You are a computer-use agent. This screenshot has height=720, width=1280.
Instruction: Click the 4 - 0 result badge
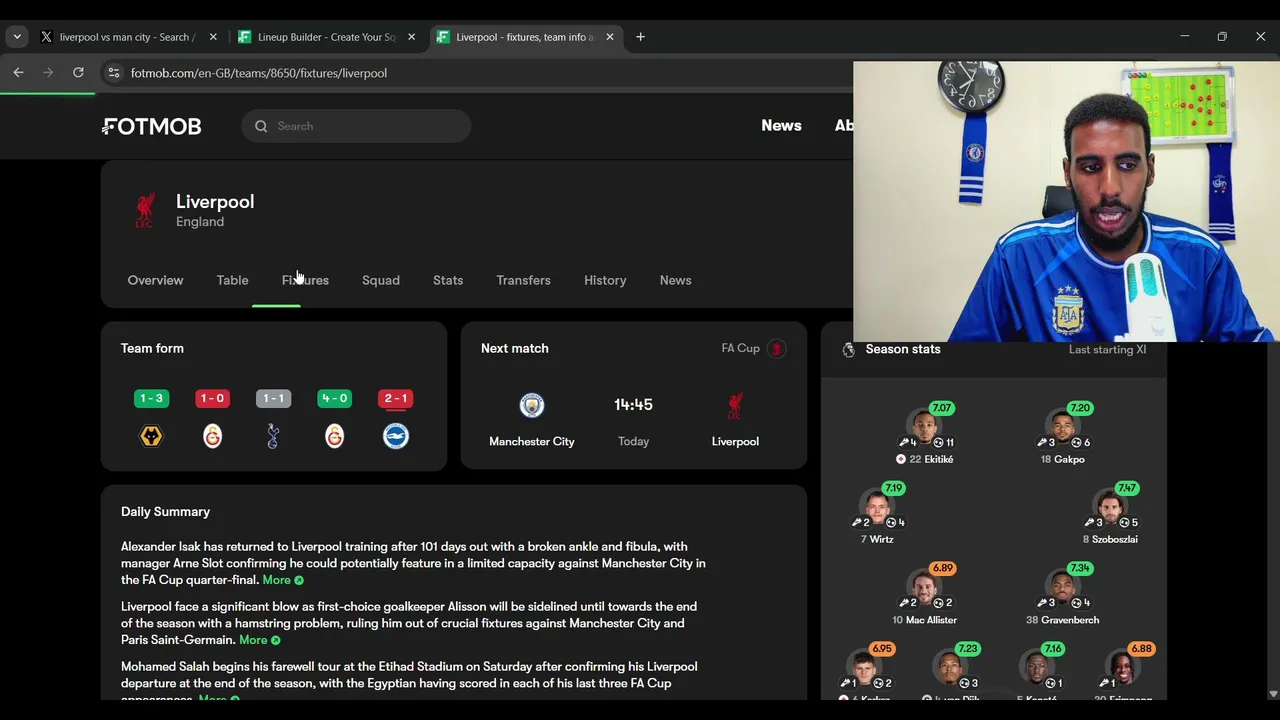334,398
